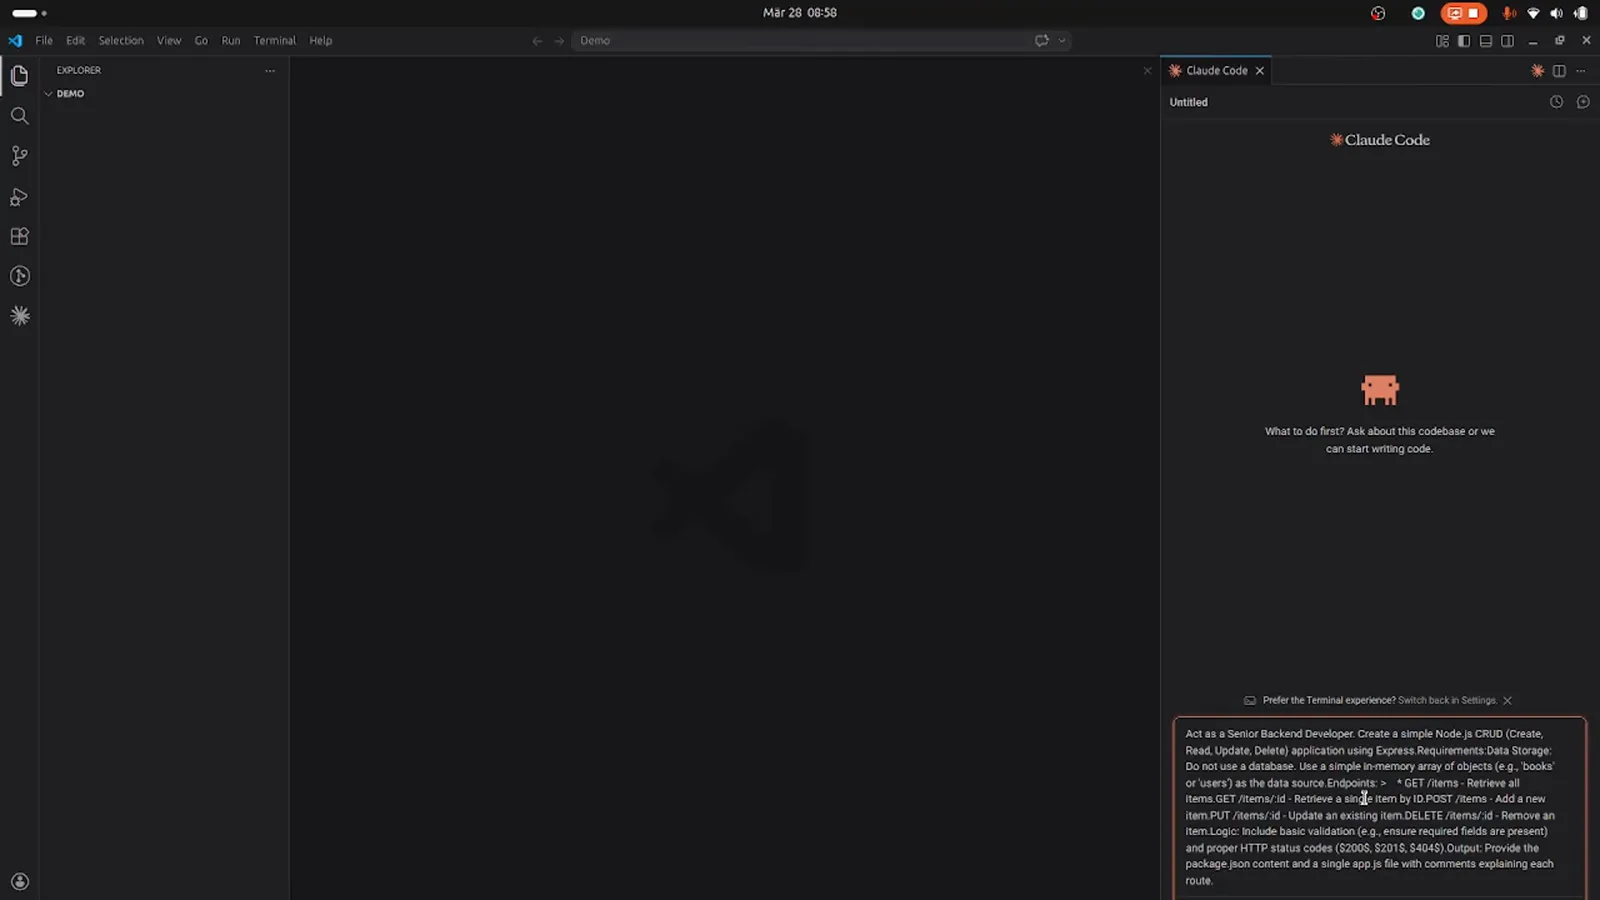
Task: Close the empty editor group
Action: (1147, 71)
